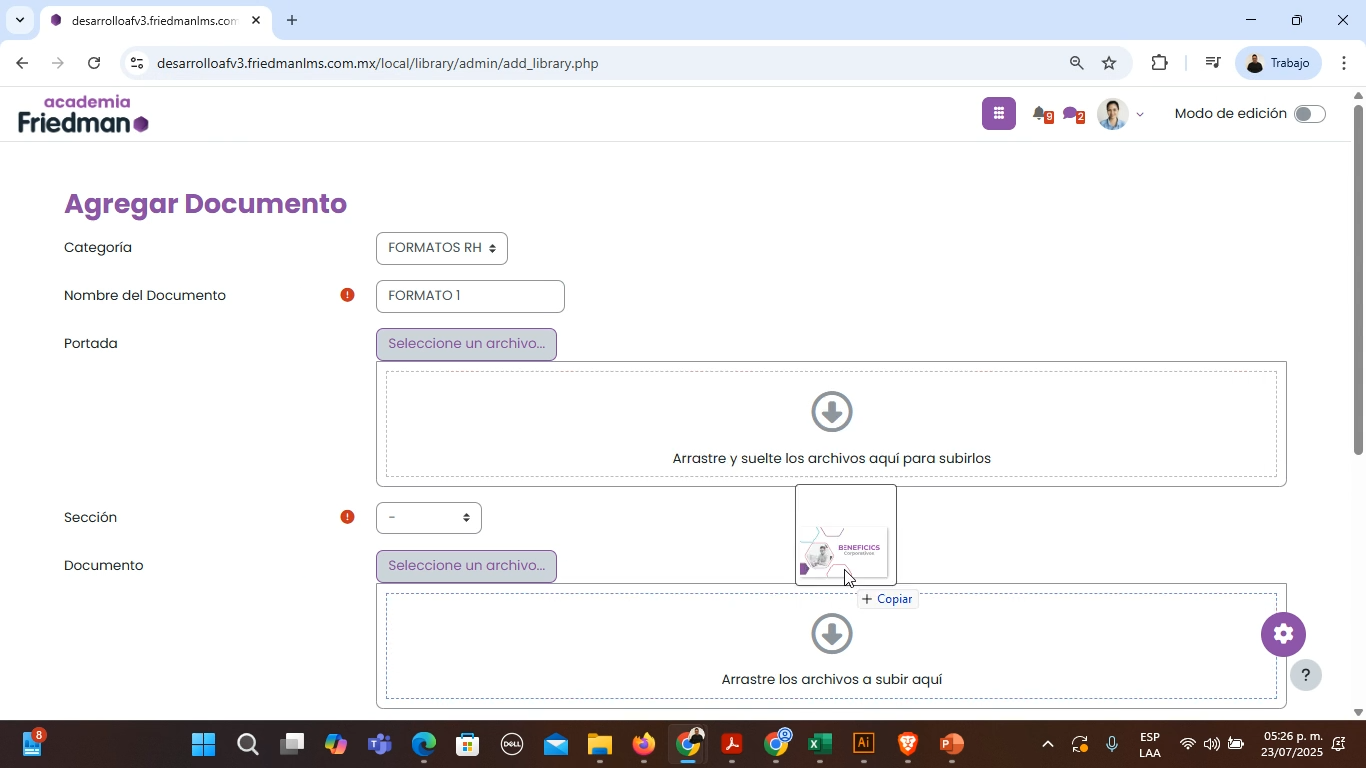
Task: Open Microsoft Edge from the taskbar
Action: [423, 744]
